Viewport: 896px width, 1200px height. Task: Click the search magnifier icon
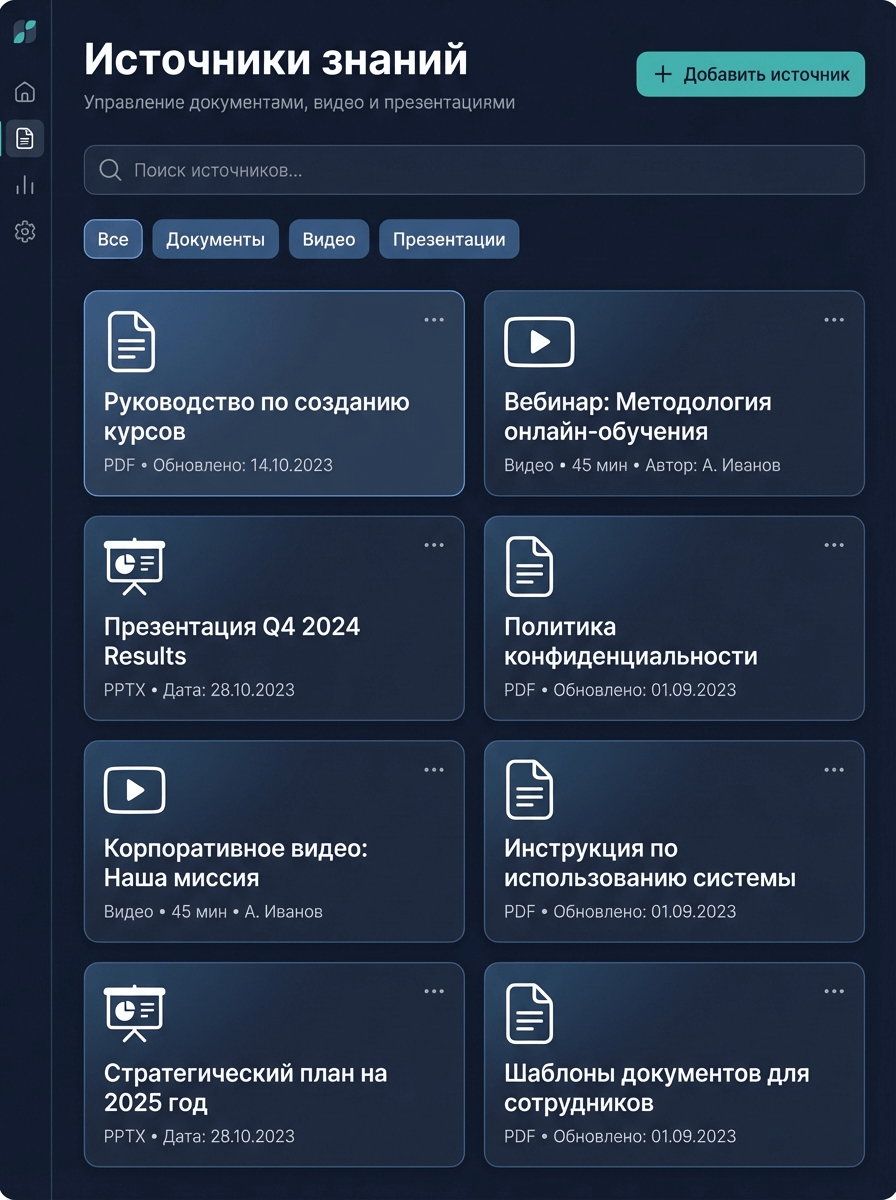point(110,170)
